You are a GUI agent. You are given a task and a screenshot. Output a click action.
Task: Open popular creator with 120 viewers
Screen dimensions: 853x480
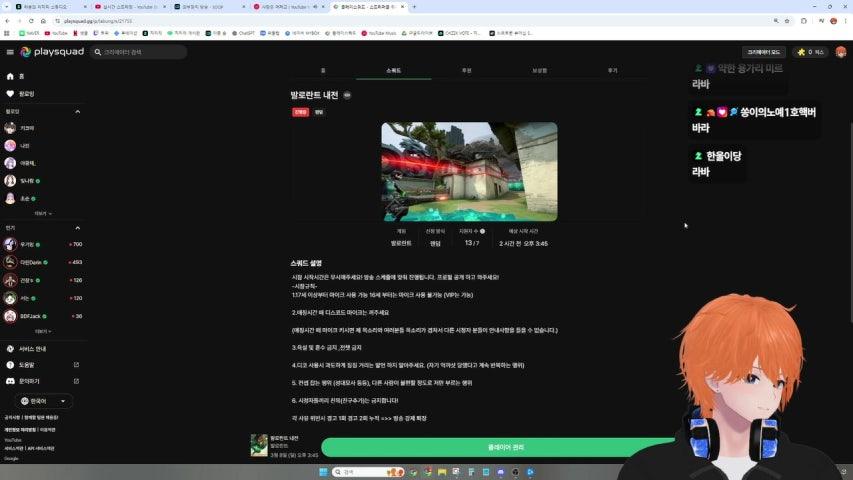point(43,298)
